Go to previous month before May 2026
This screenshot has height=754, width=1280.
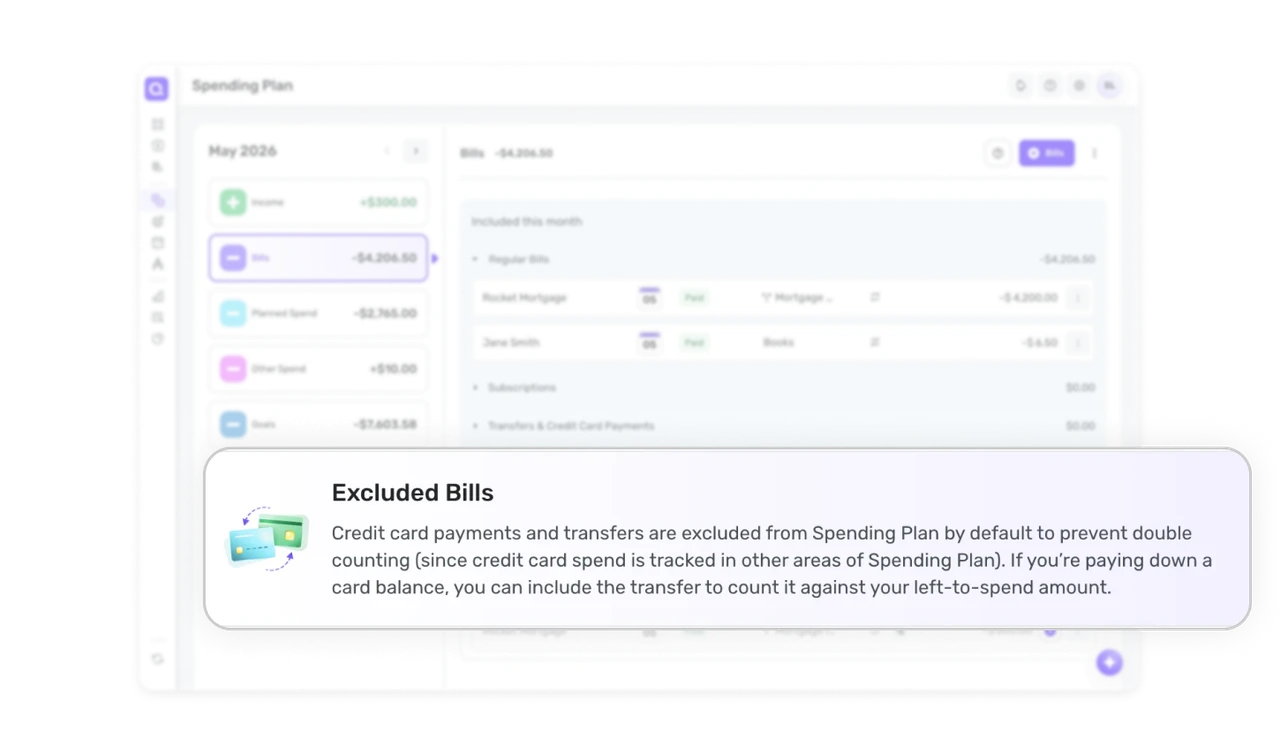(x=387, y=151)
